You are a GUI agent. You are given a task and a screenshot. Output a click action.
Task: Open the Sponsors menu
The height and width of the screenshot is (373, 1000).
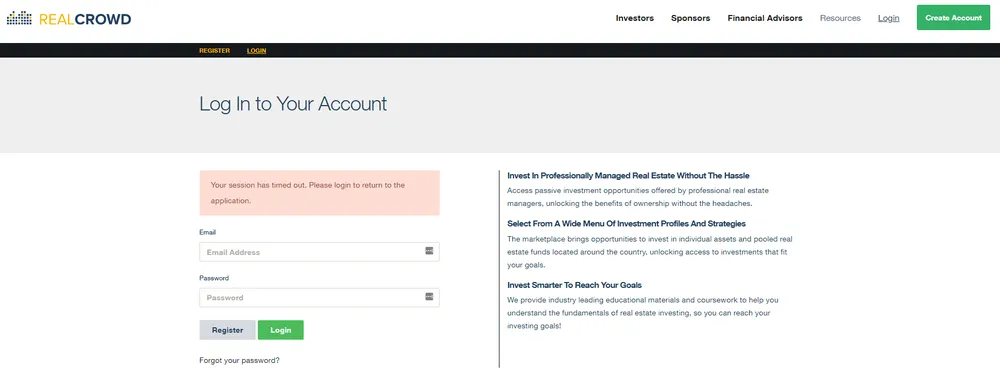pyautogui.click(x=690, y=18)
